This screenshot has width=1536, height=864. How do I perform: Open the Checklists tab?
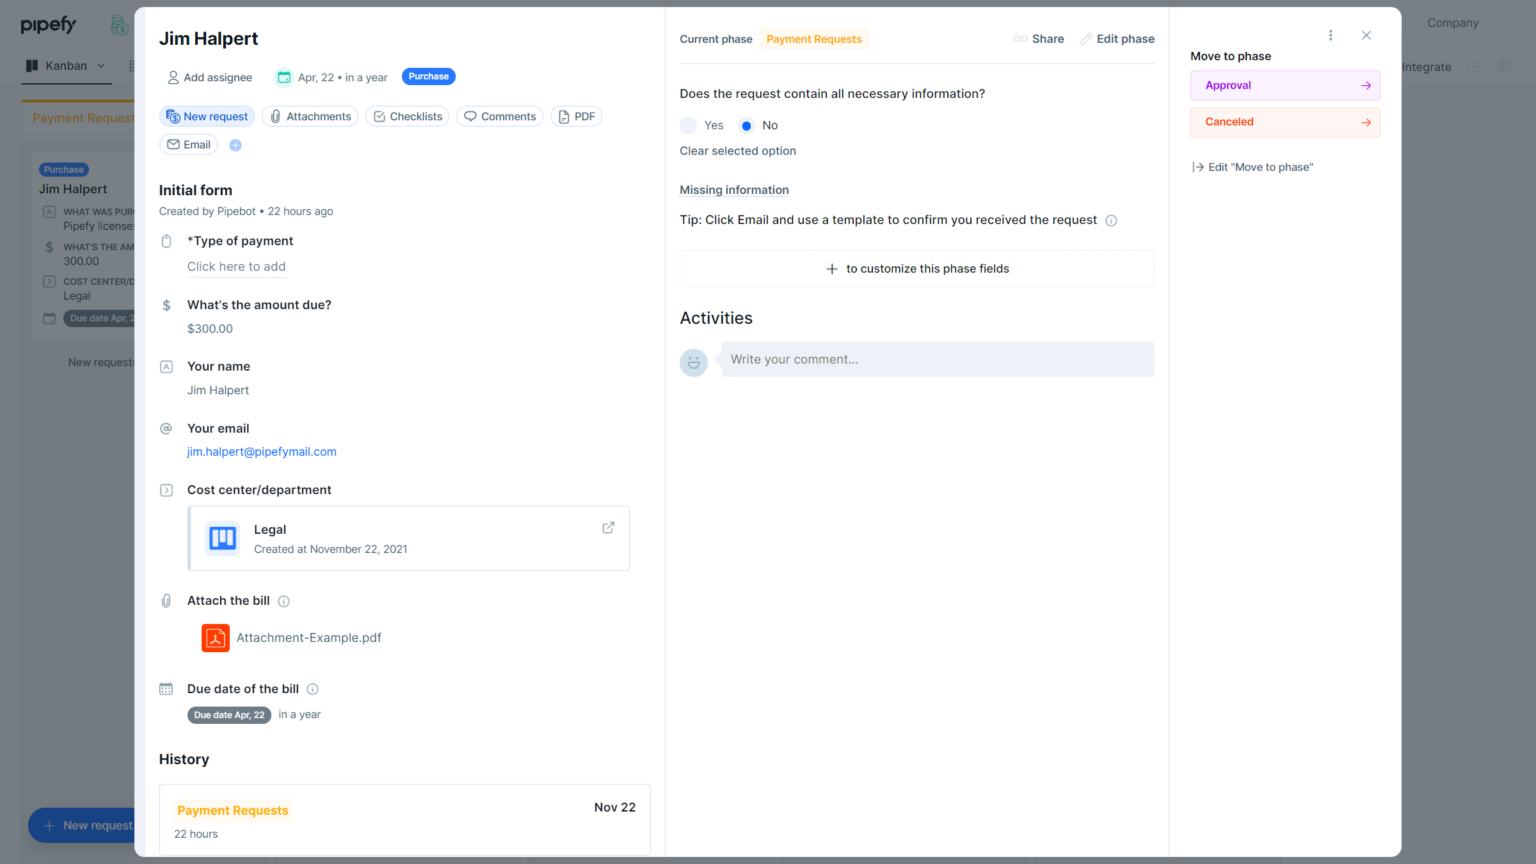click(x=407, y=117)
